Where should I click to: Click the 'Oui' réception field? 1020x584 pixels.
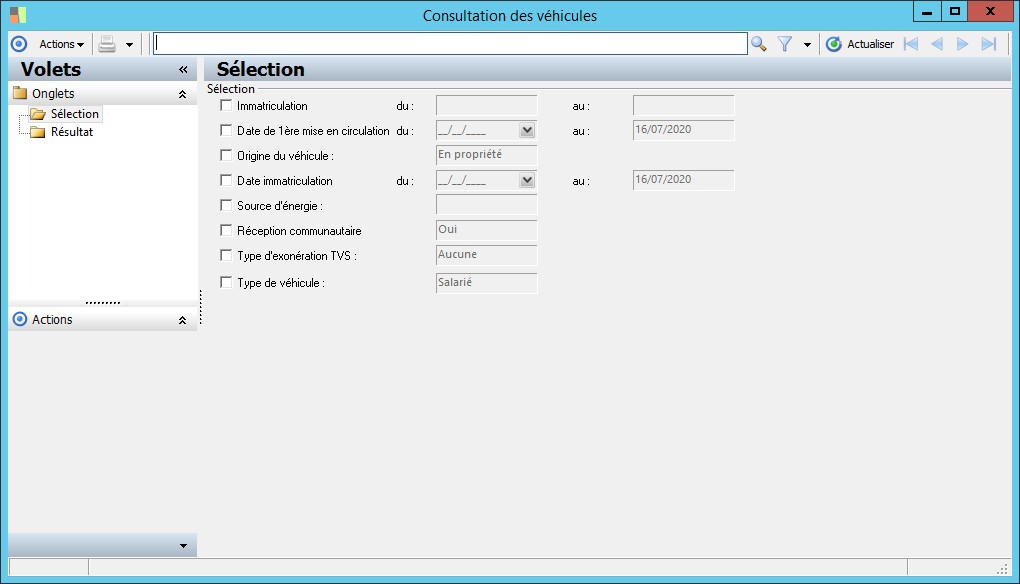(487, 230)
